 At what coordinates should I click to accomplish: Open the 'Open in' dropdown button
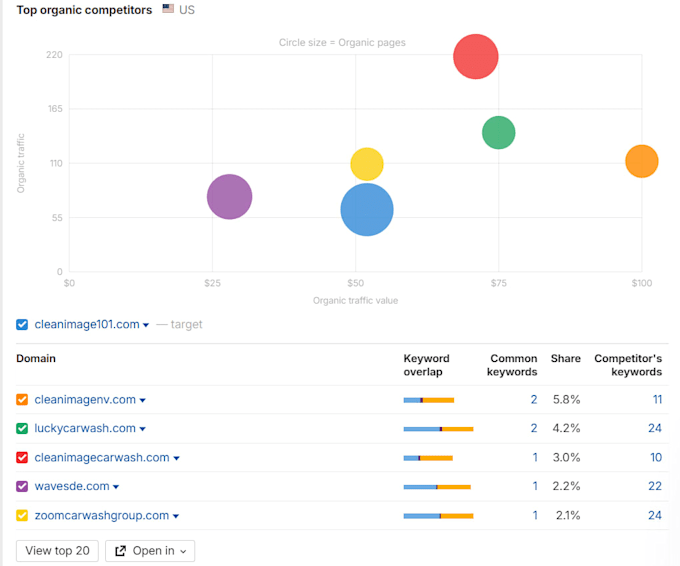point(150,551)
